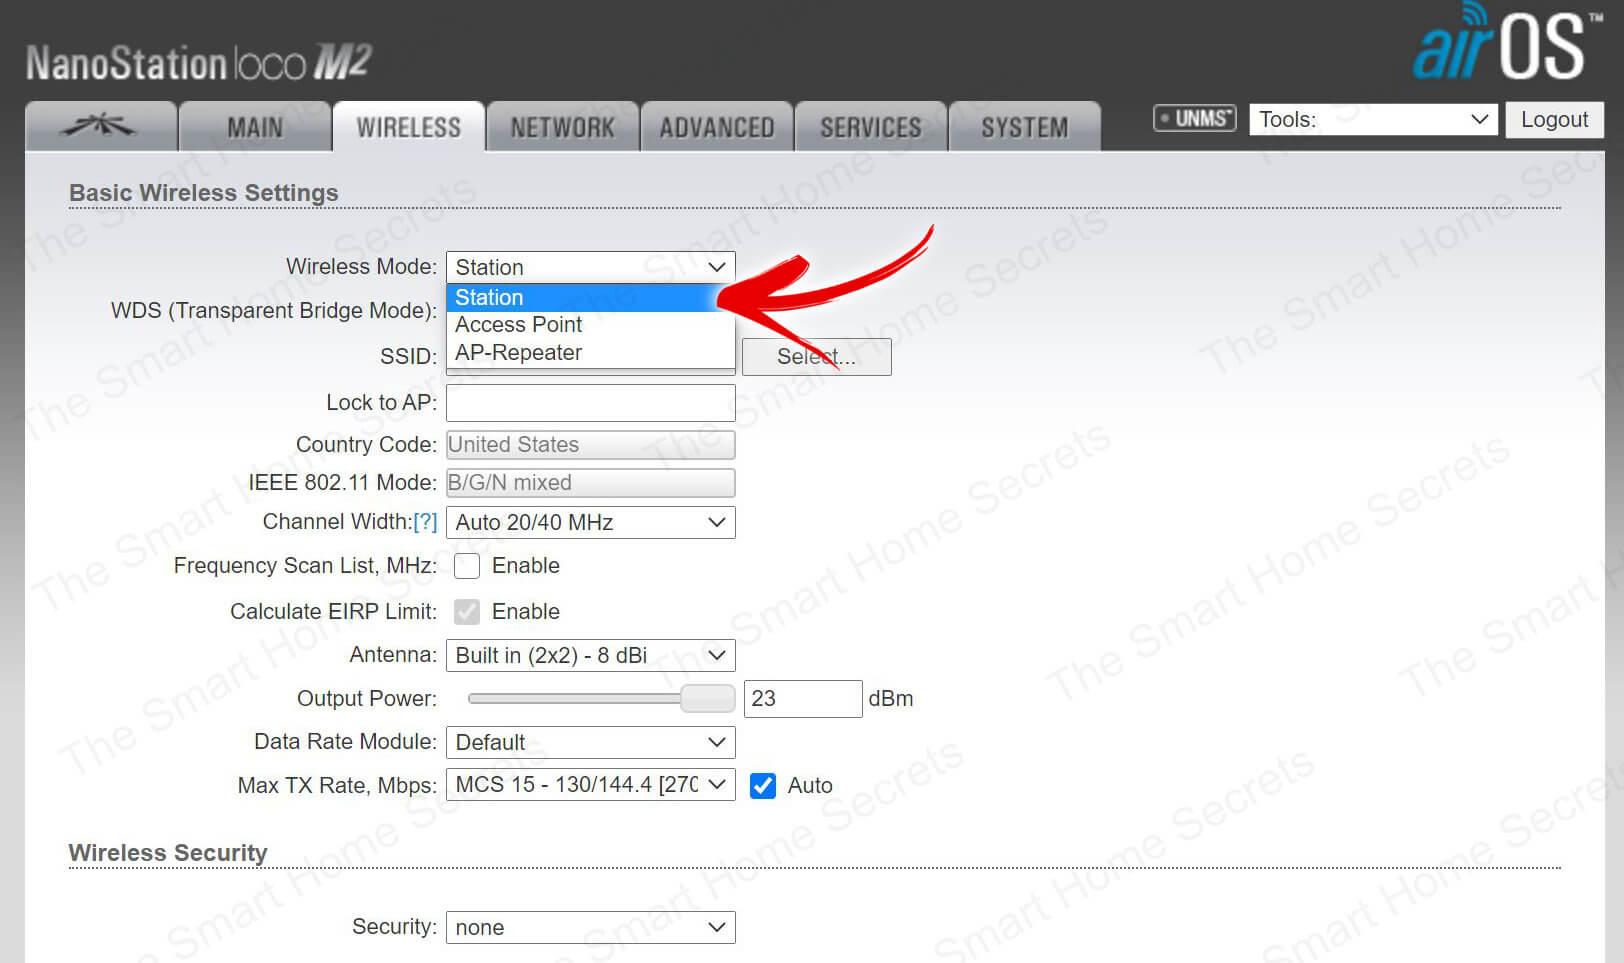Switch to the NETWORK tab
1624x963 pixels.
(x=562, y=128)
